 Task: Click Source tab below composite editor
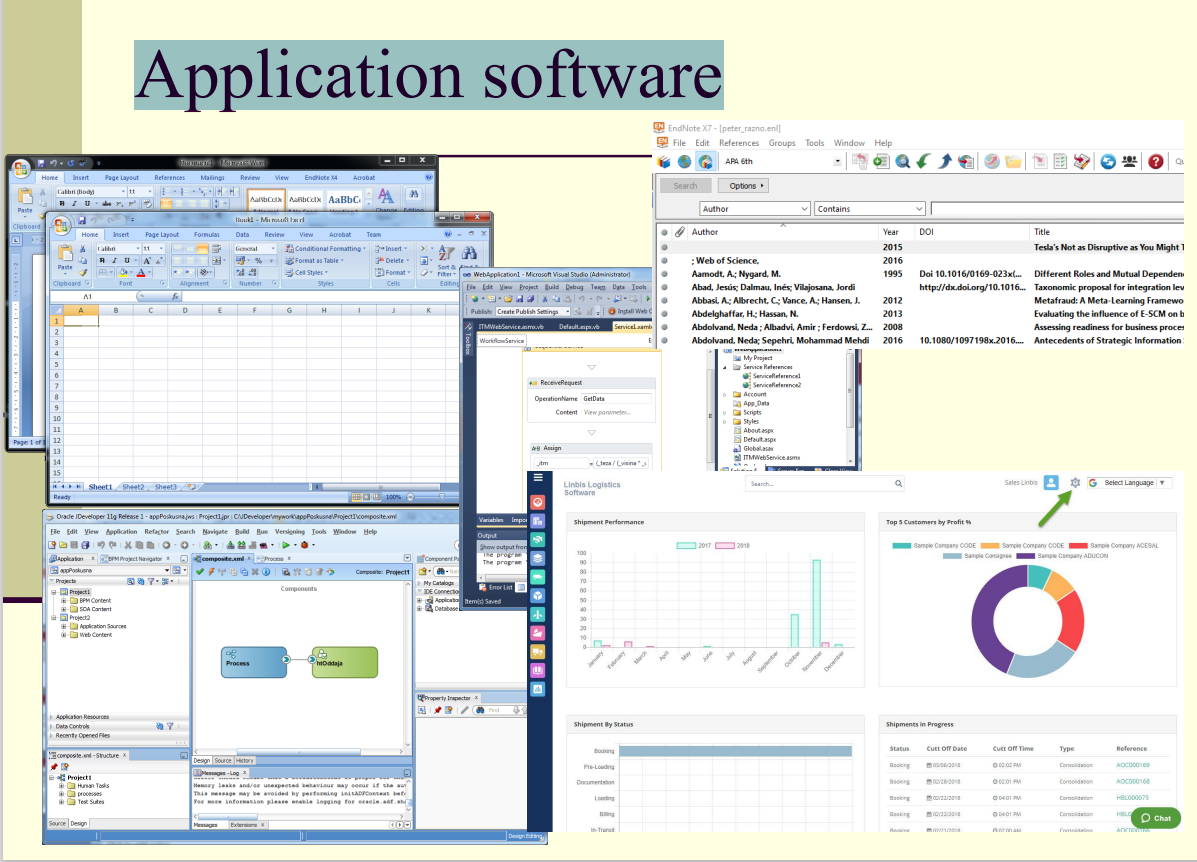(x=223, y=760)
